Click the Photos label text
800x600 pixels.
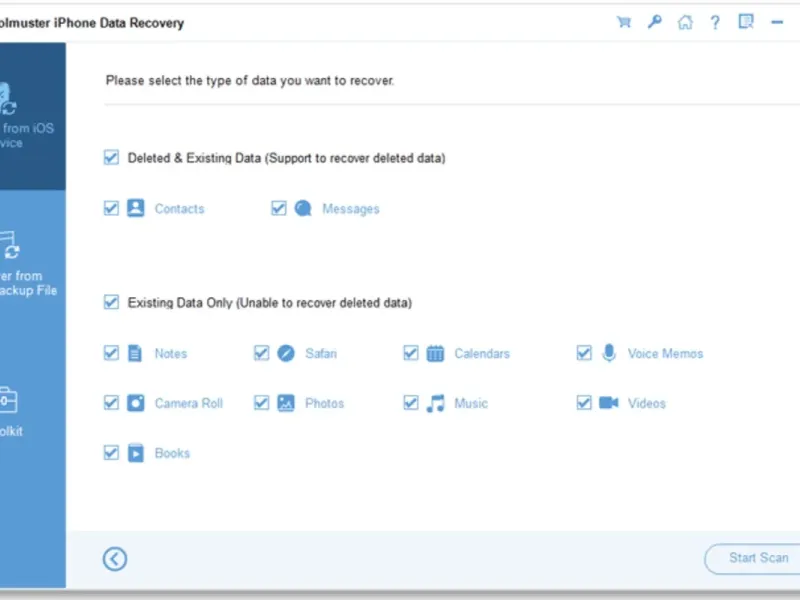pyautogui.click(x=324, y=404)
